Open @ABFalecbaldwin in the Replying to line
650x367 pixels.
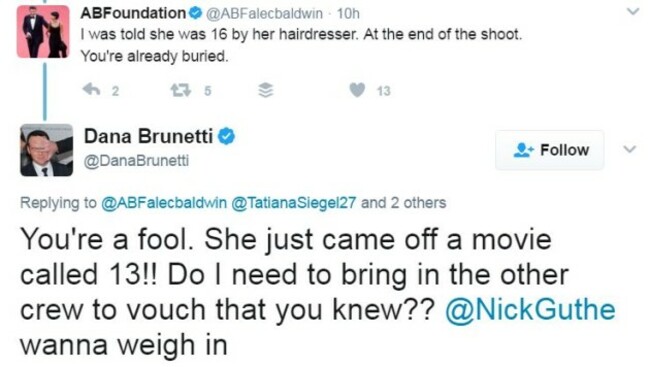click(164, 203)
